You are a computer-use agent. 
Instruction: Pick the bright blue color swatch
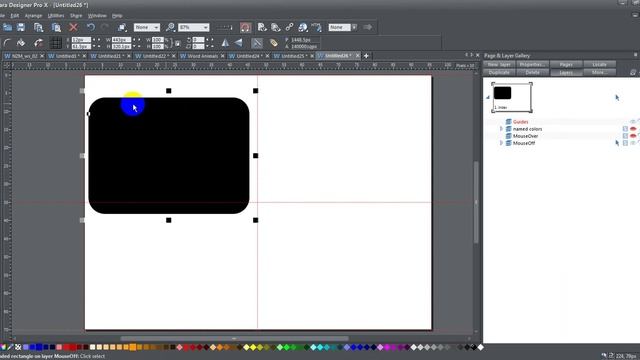click(39, 347)
